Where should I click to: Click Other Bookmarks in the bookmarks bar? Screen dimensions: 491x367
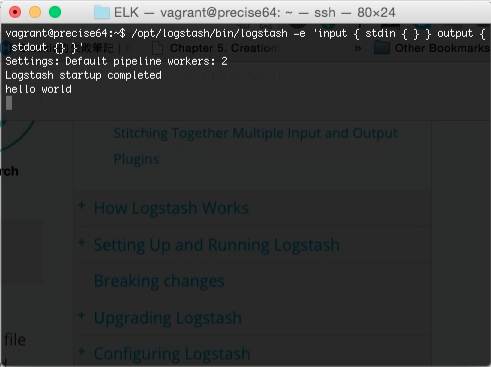click(x=442, y=48)
